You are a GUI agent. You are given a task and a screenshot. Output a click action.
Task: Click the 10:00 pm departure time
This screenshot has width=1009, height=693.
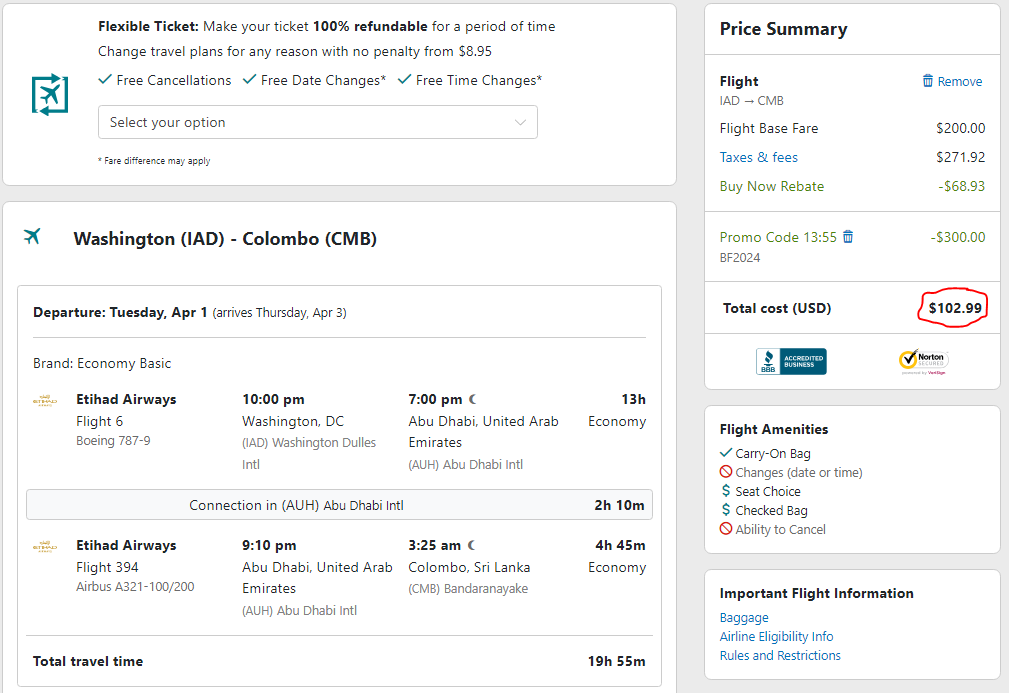pos(273,400)
